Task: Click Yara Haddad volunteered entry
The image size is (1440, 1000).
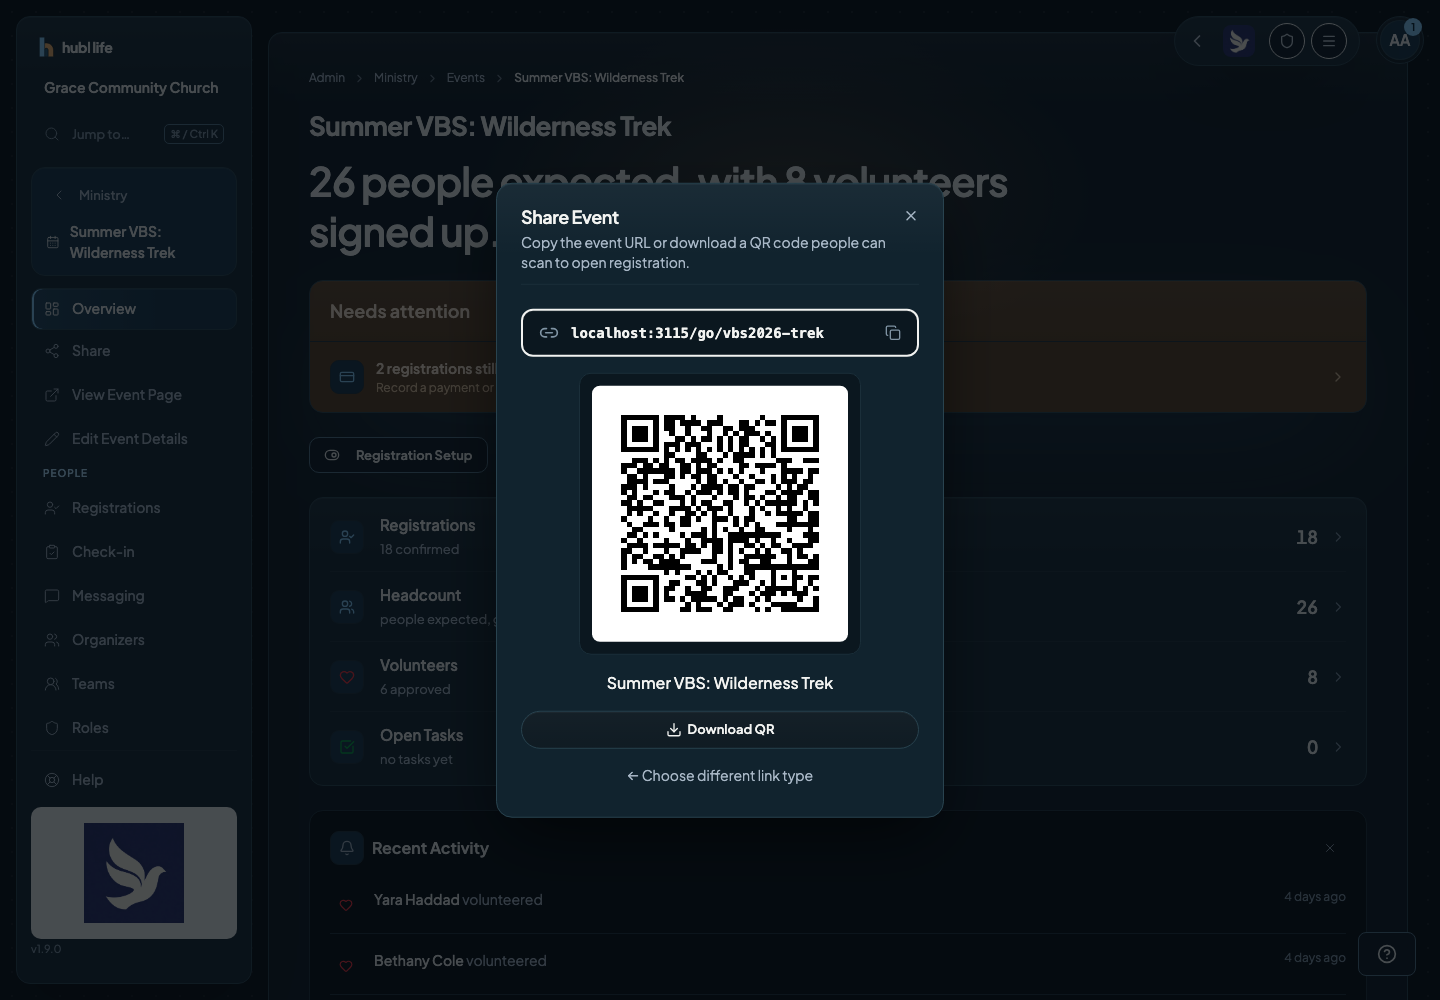Action: pos(838,900)
